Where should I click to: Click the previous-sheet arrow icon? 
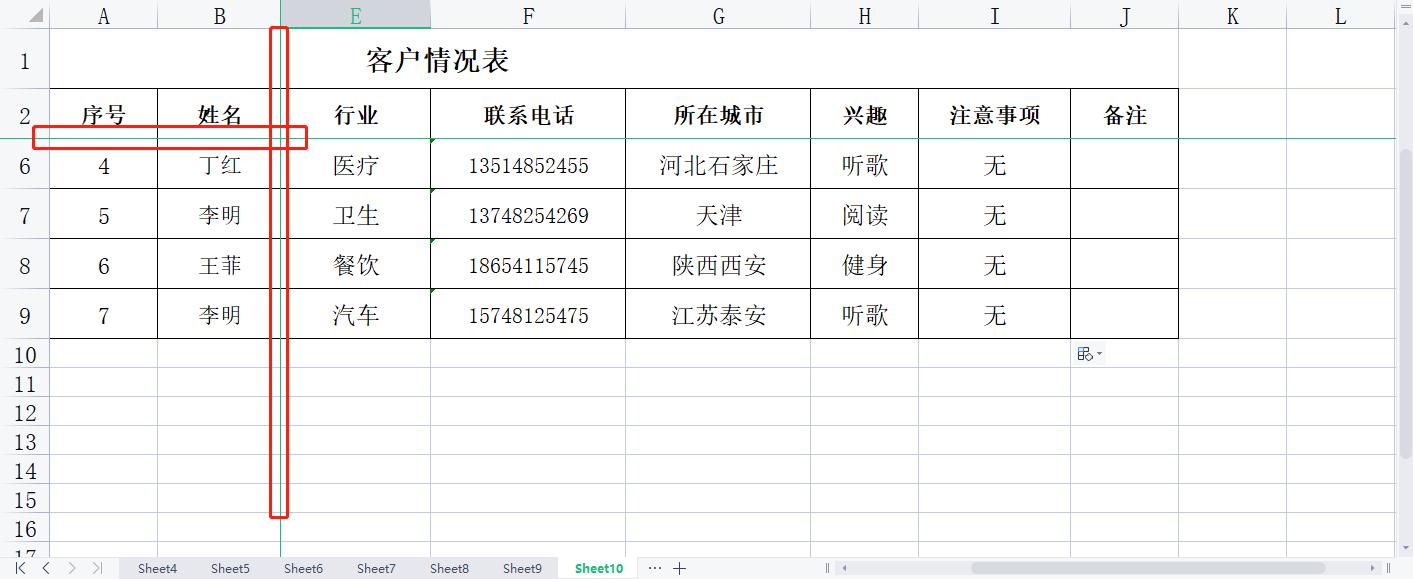(45, 567)
